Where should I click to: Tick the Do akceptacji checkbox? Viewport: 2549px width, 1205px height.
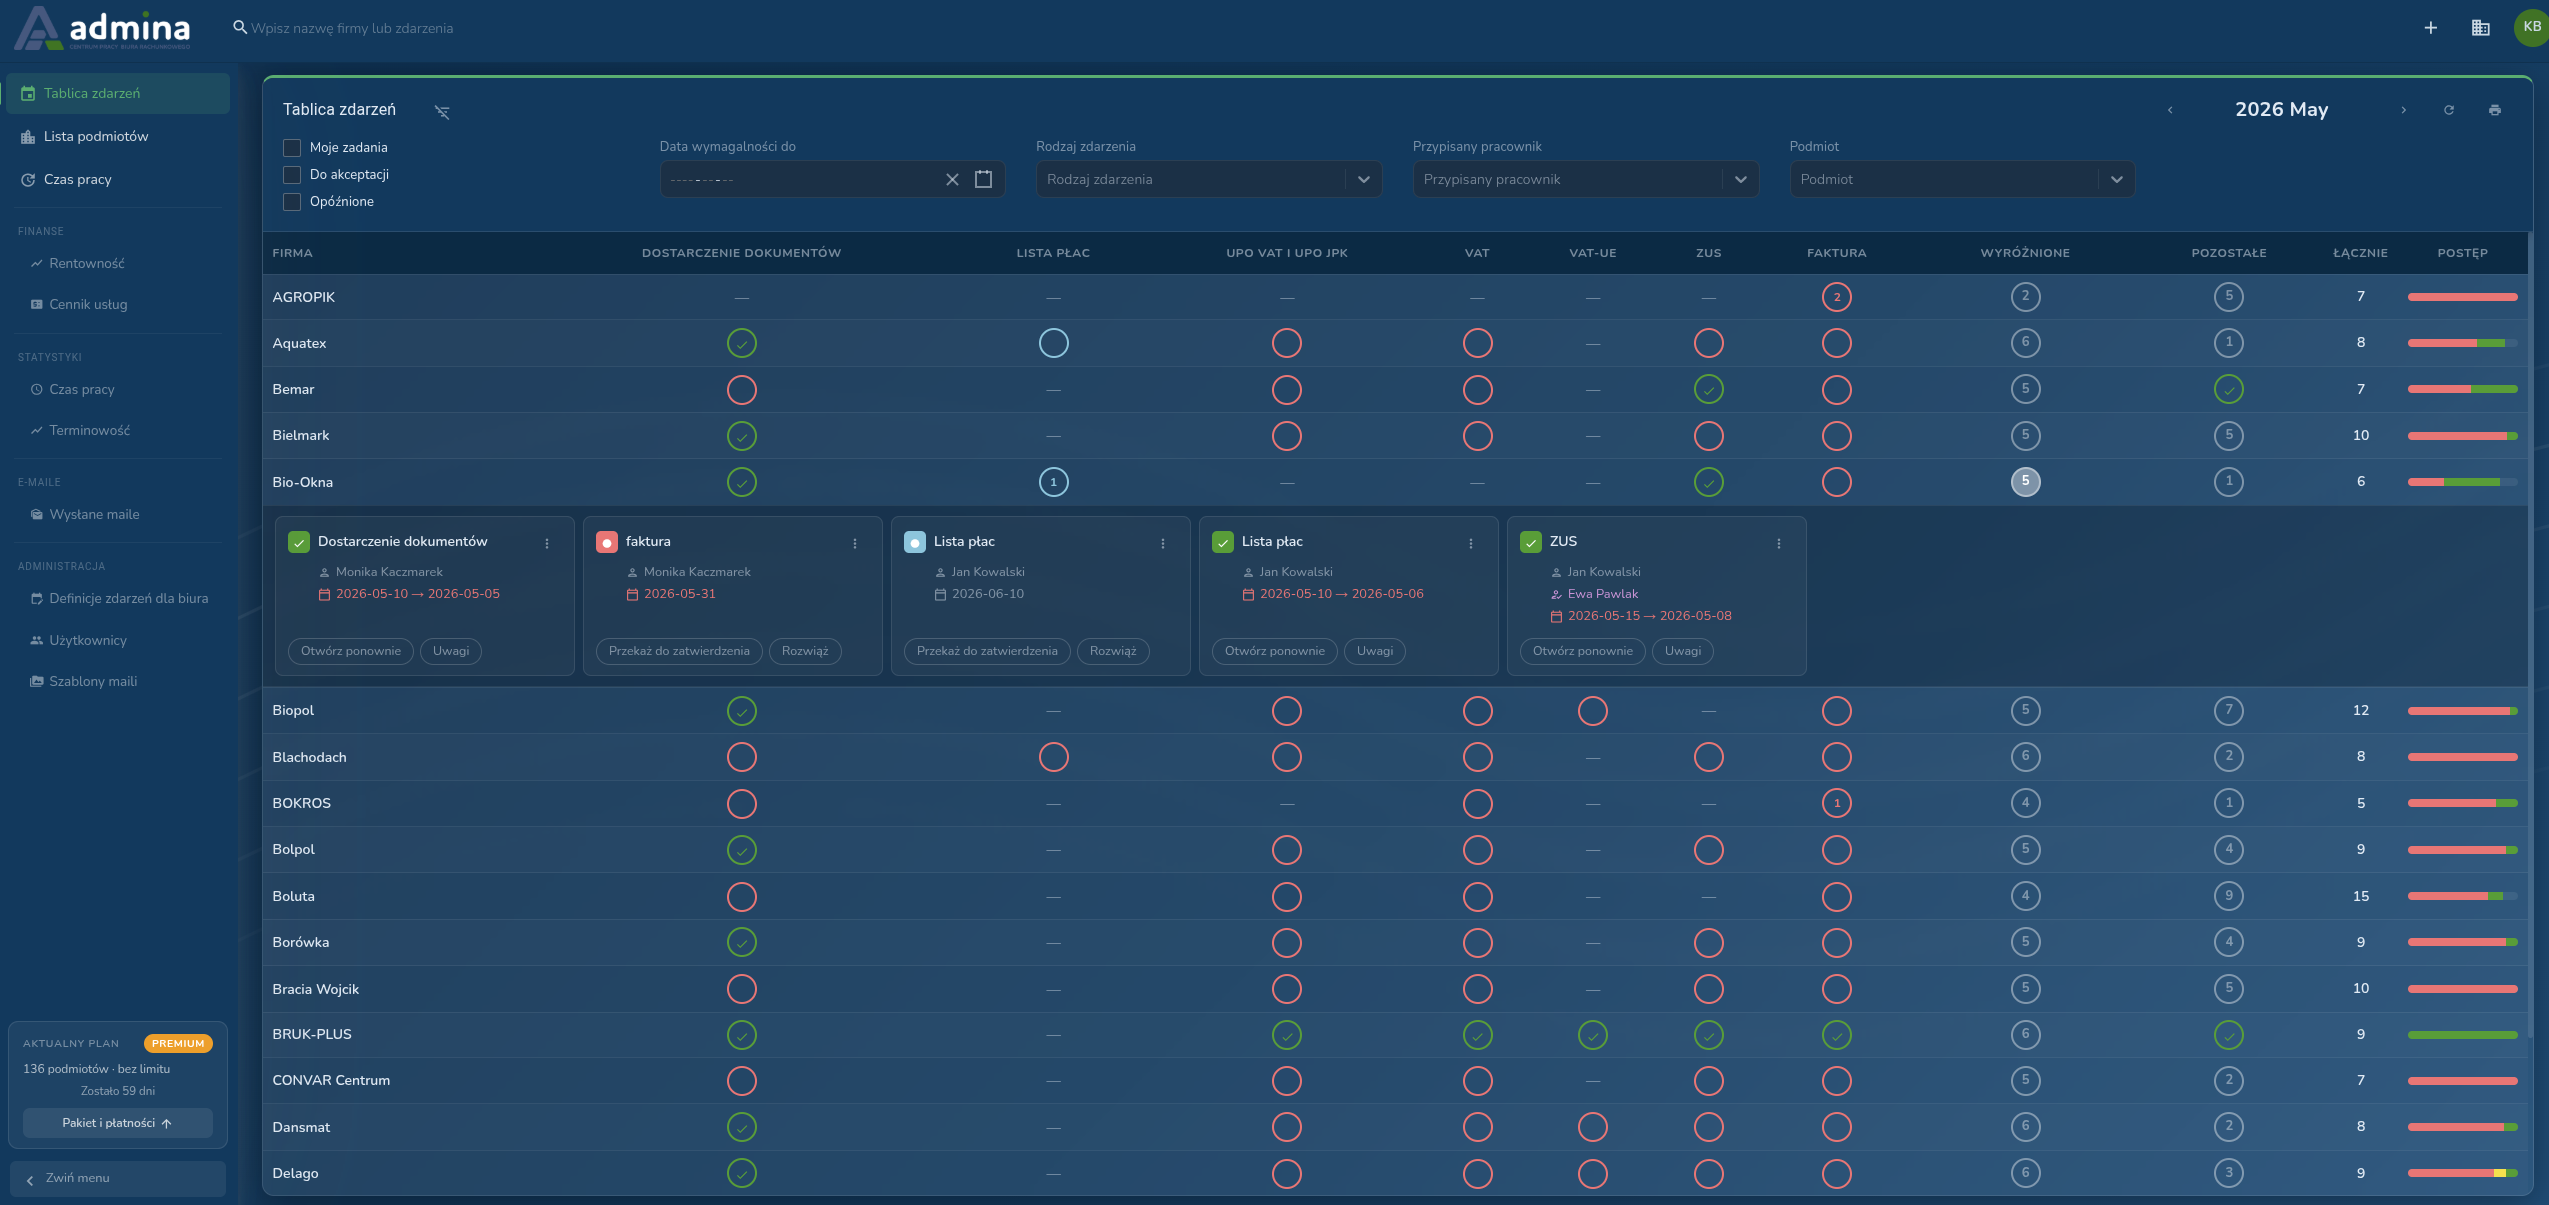(x=292, y=175)
